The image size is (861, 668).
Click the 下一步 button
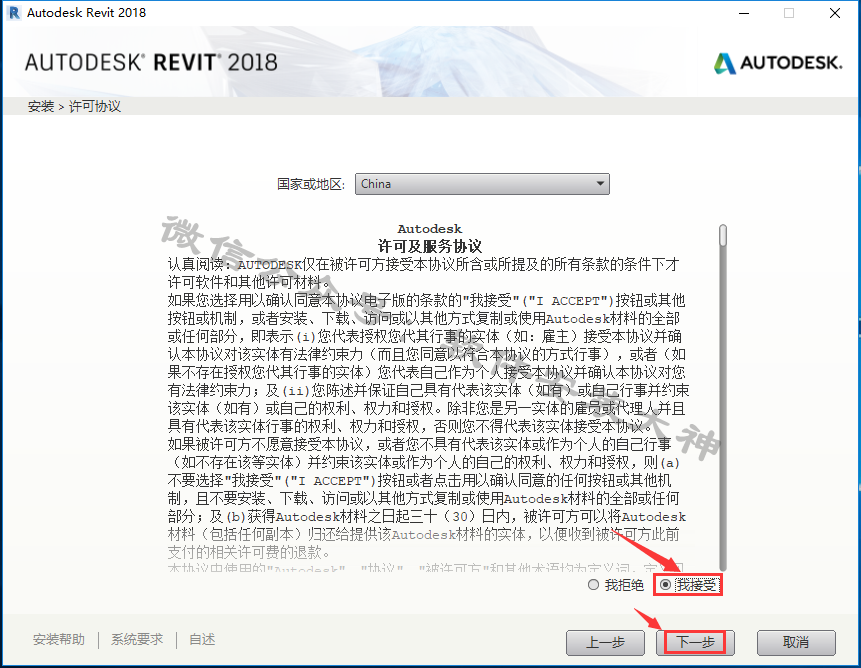[x=695, y=642]
